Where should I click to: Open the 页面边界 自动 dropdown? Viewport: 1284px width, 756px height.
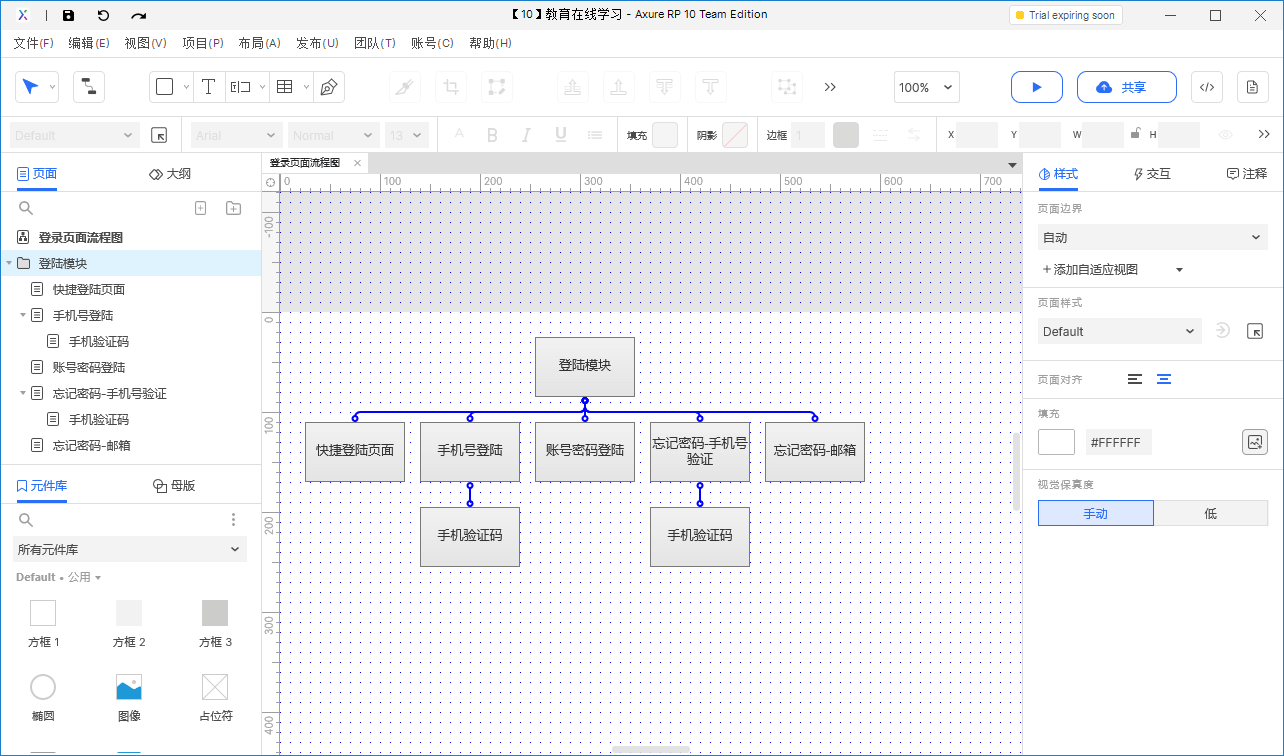(x=1153, y=237)
